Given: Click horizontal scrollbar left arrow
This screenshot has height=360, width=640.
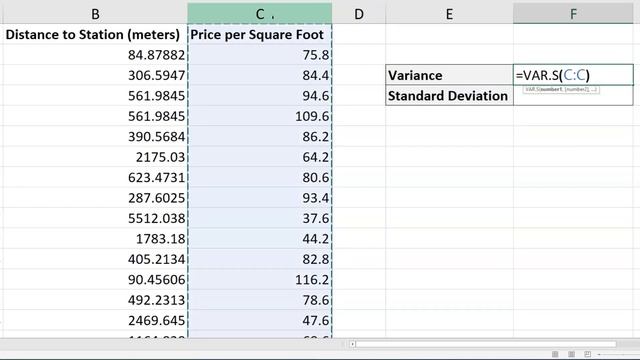Looking at the screenshot, I should [x=352, y=344].
